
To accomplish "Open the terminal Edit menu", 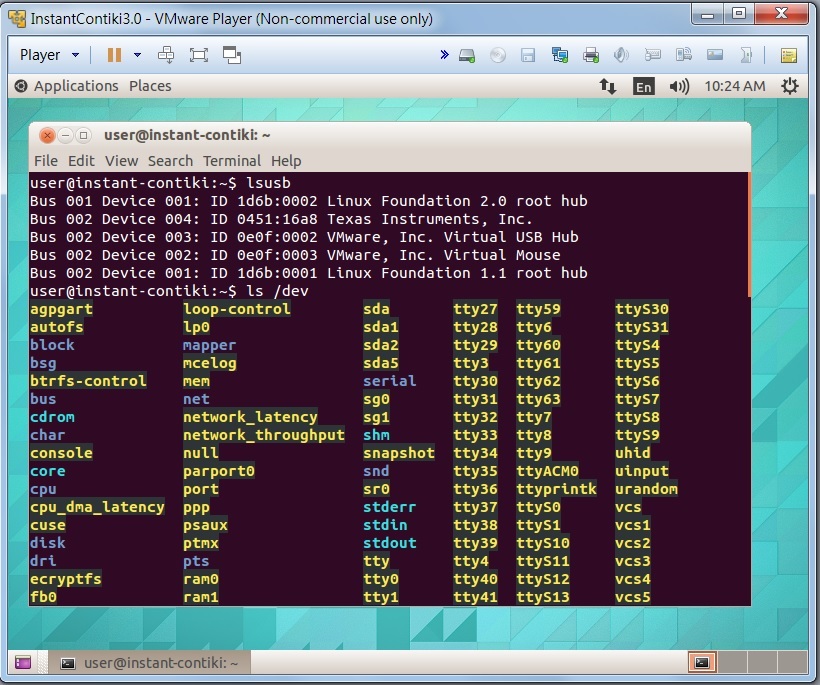I will pyautogui.click(x=81, y=161).
